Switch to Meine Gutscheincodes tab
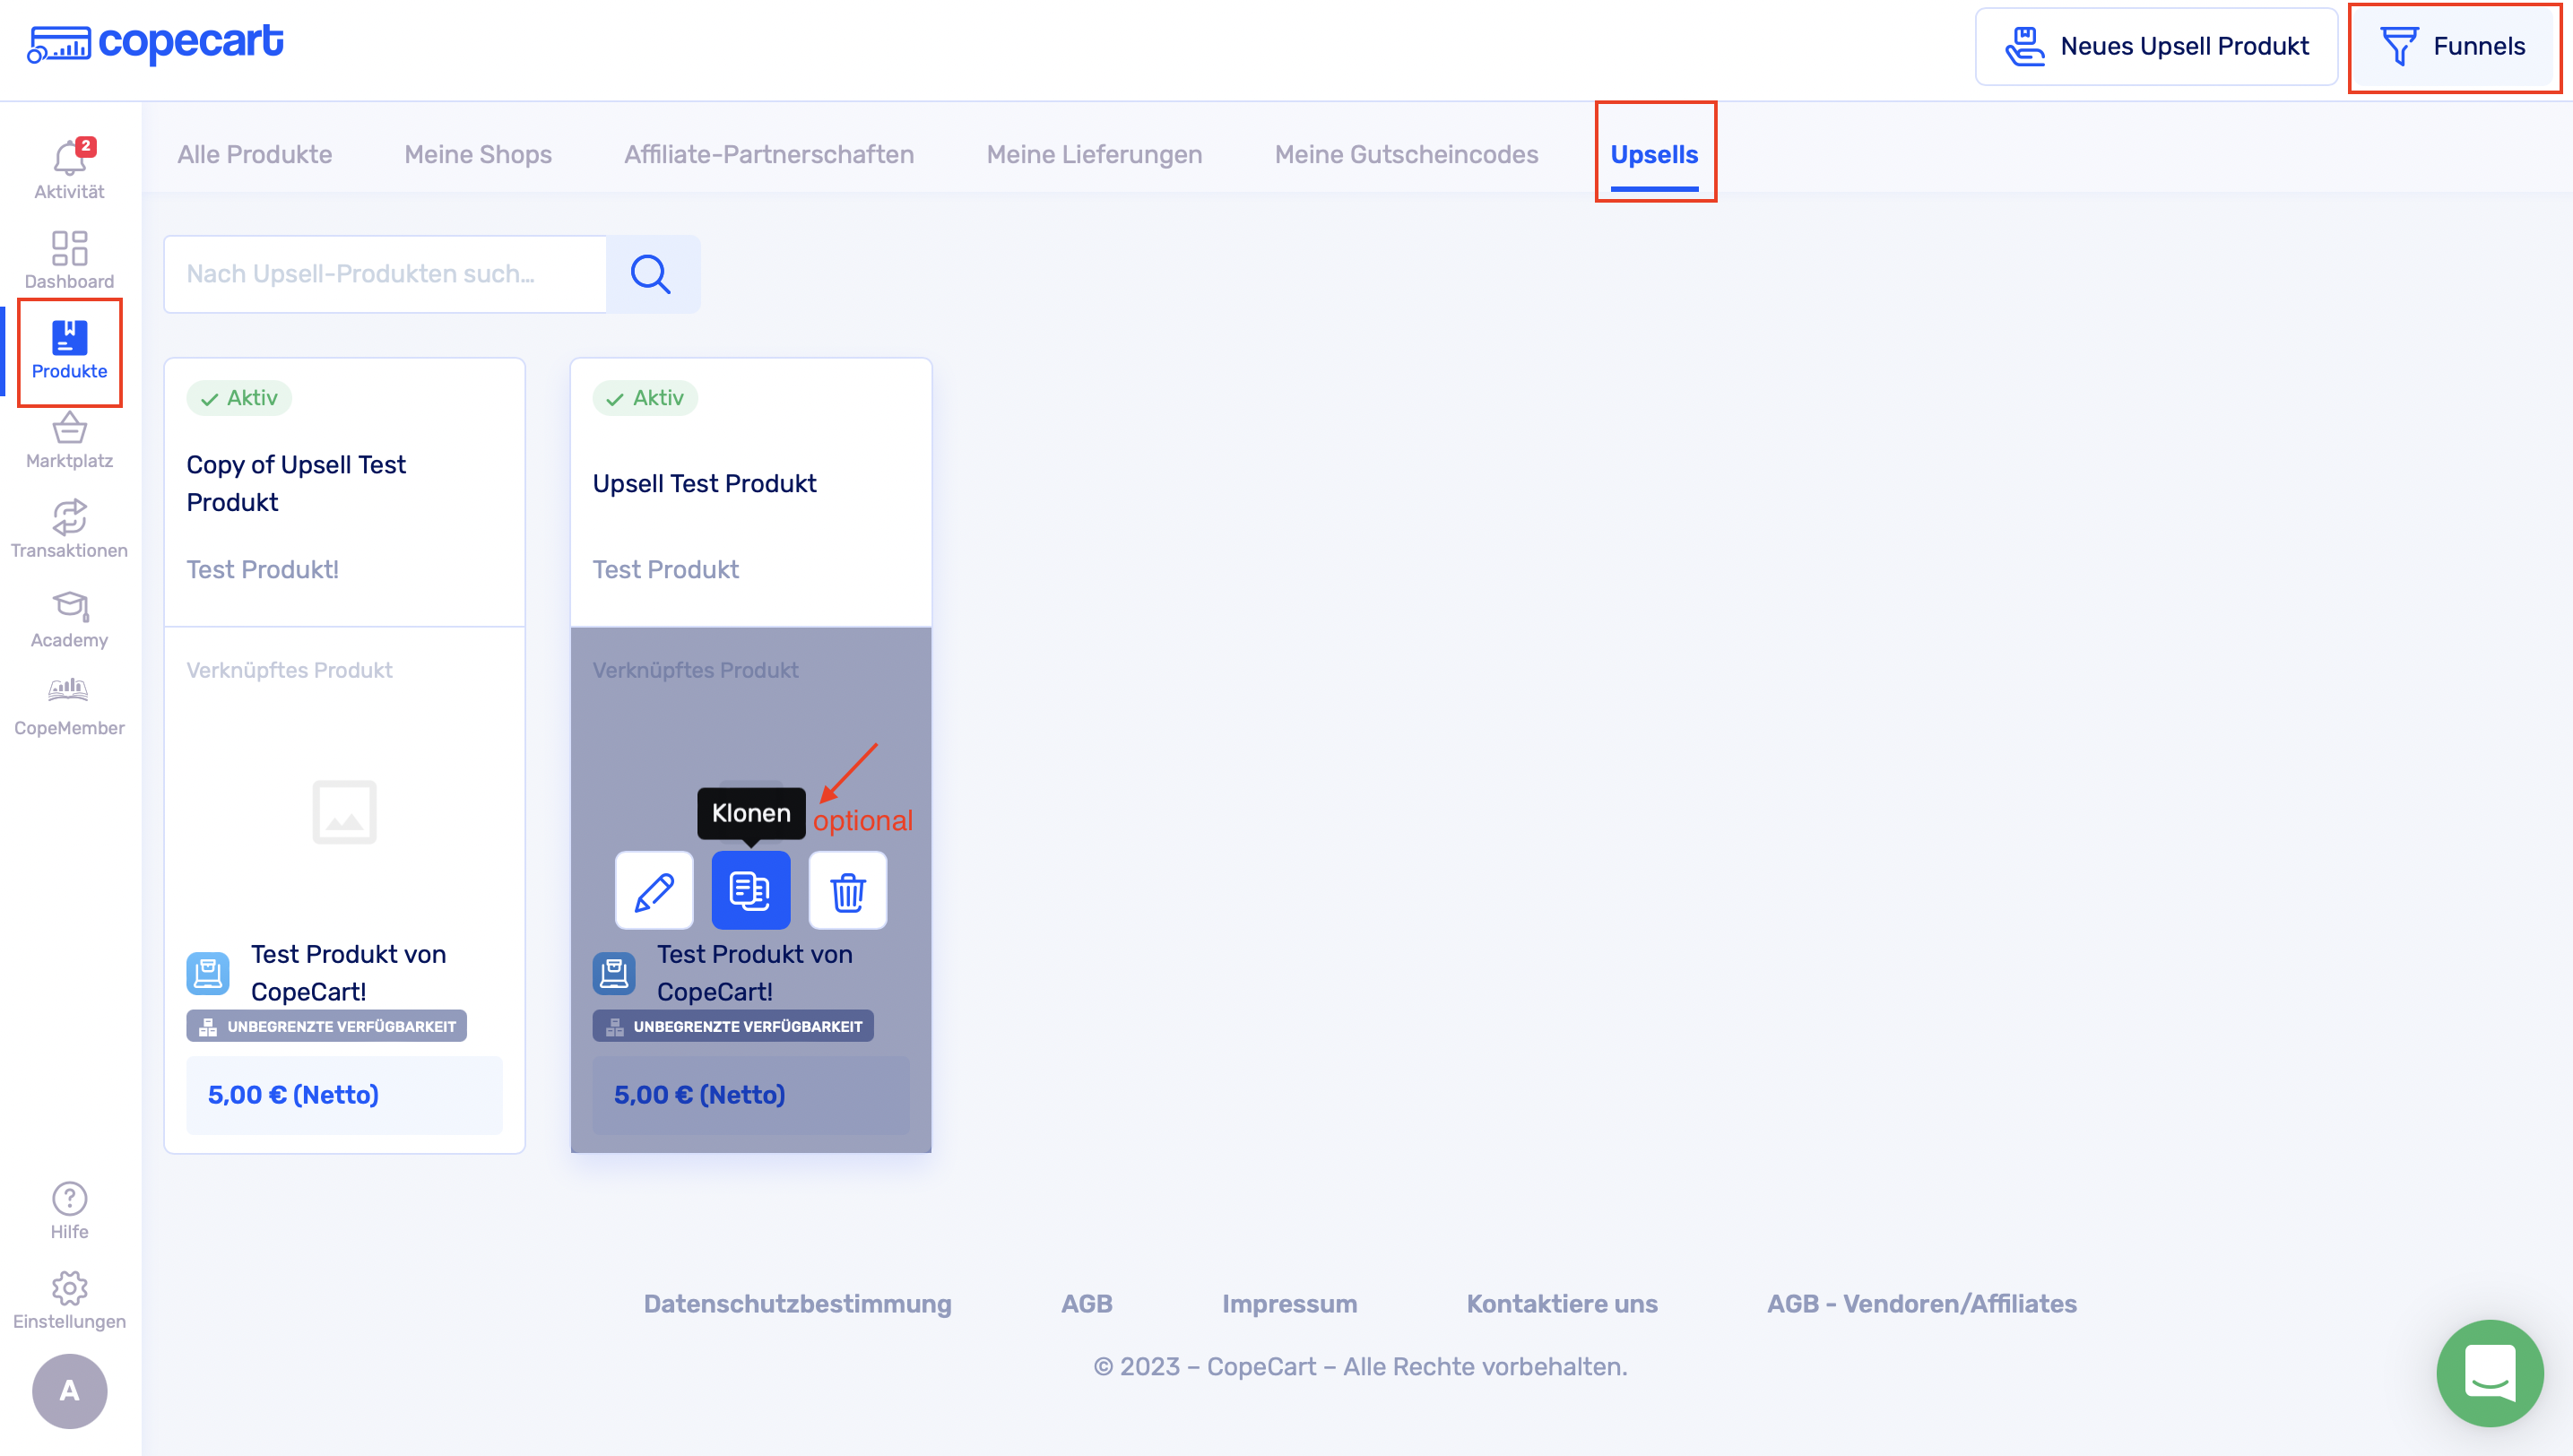The height and width of the screenshot is (1456, 2573). pyautogui.click(x=1405, y=155)
